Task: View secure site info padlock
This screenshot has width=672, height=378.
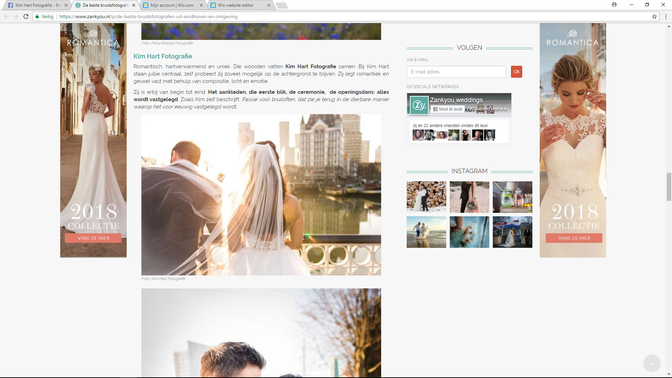Action: tap(37, 16)
